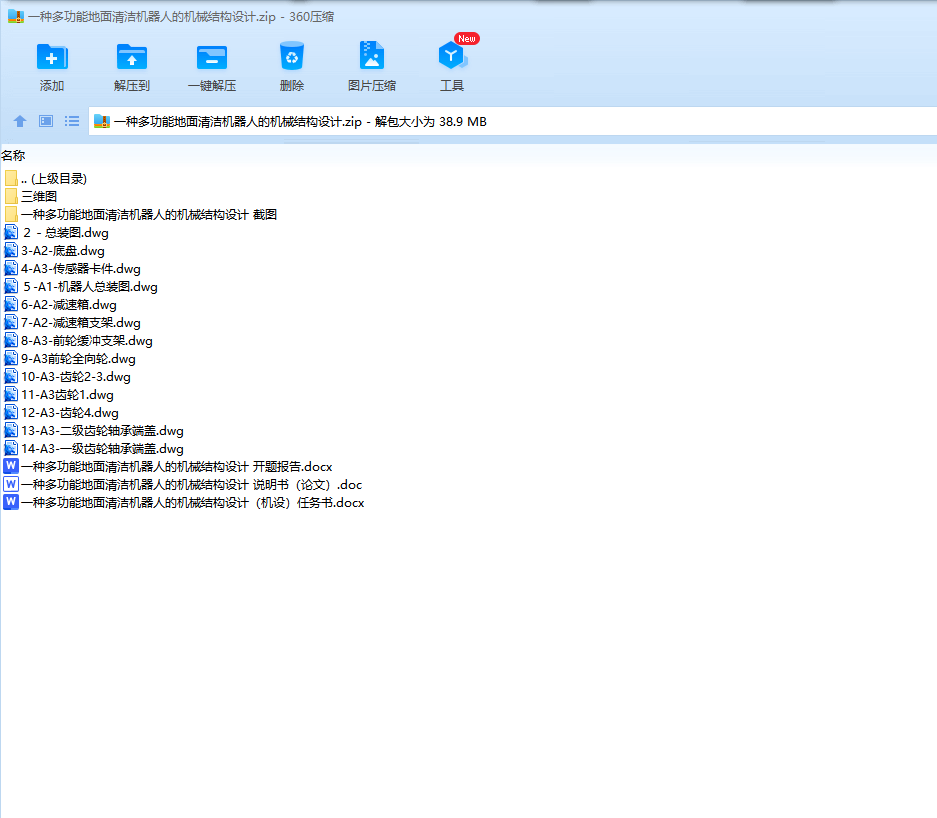
Task: Select file 14-A3-一级齿轮轴承端盖.dwg
Action: click(x=102, y=448)
